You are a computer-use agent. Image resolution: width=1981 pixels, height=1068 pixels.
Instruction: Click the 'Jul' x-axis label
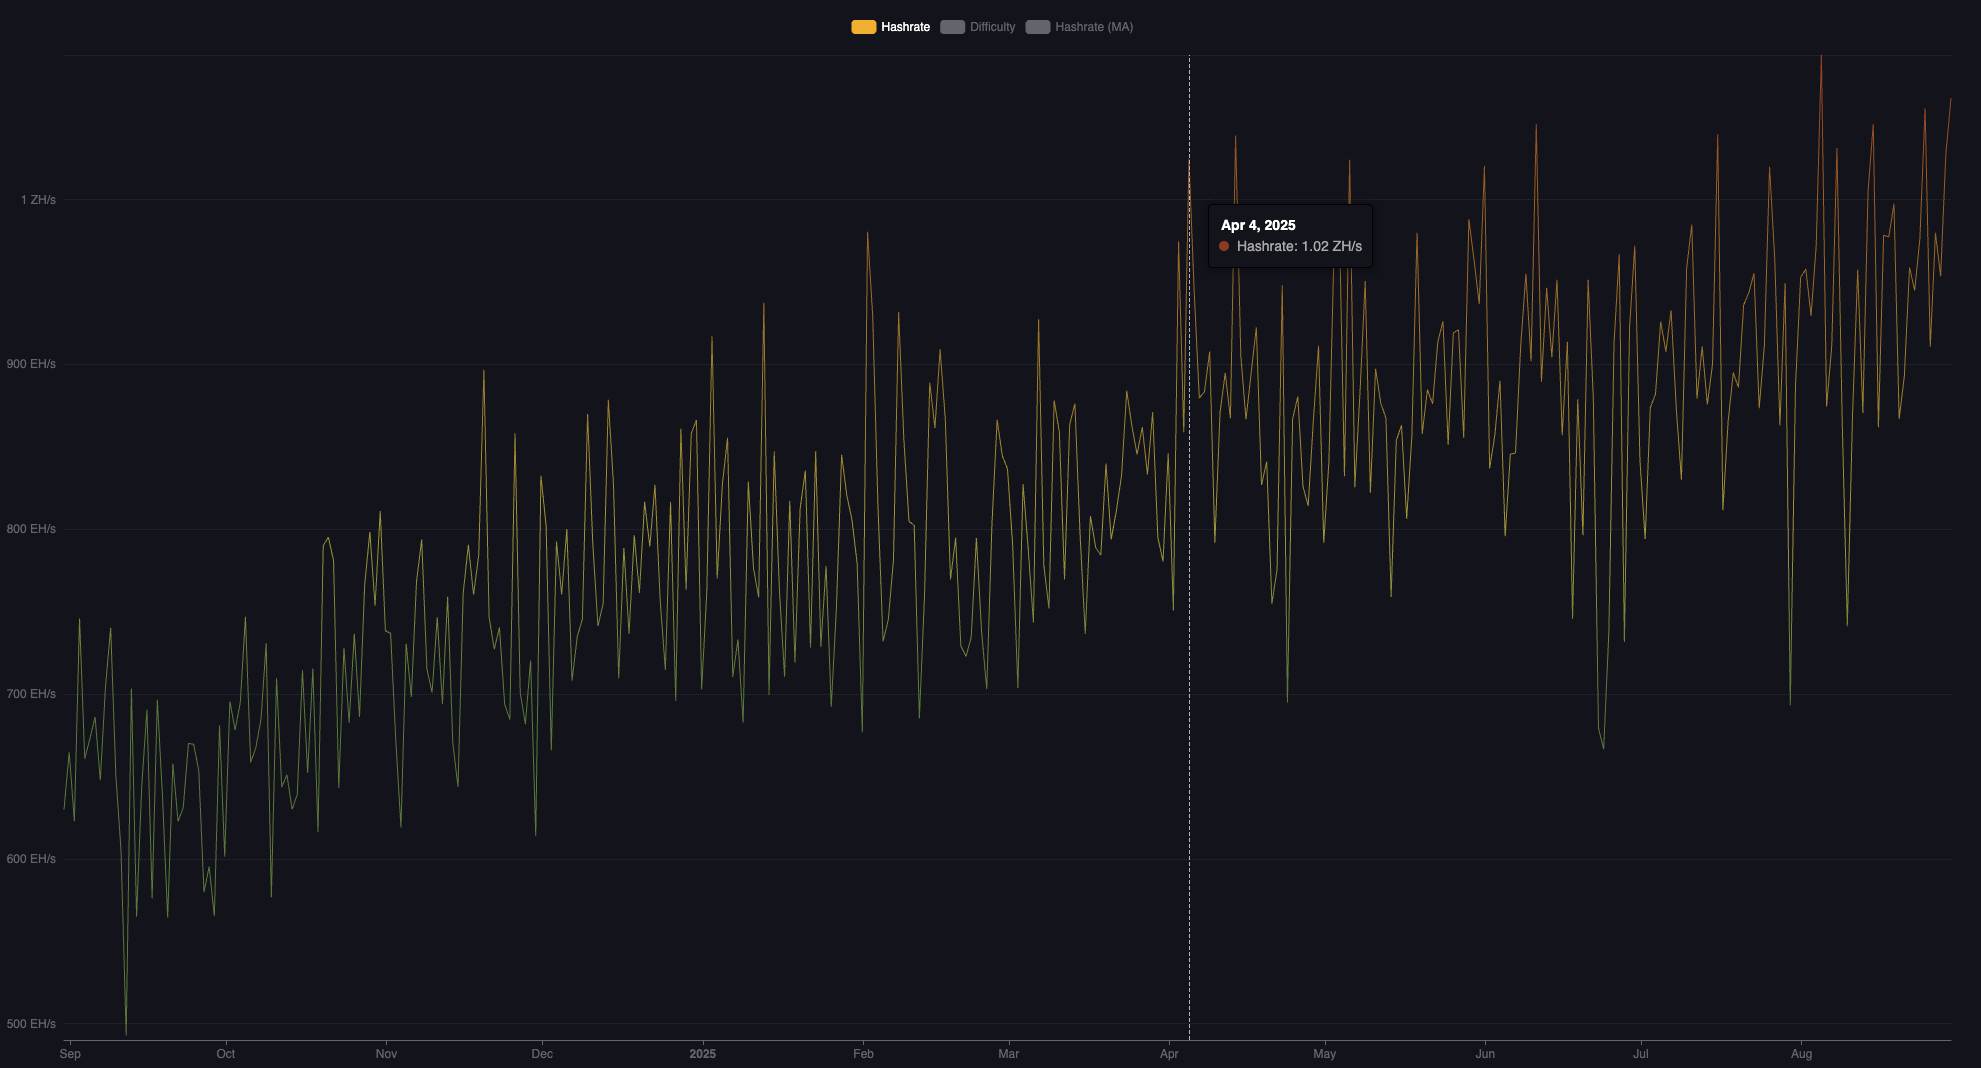pos(1641,1054)
